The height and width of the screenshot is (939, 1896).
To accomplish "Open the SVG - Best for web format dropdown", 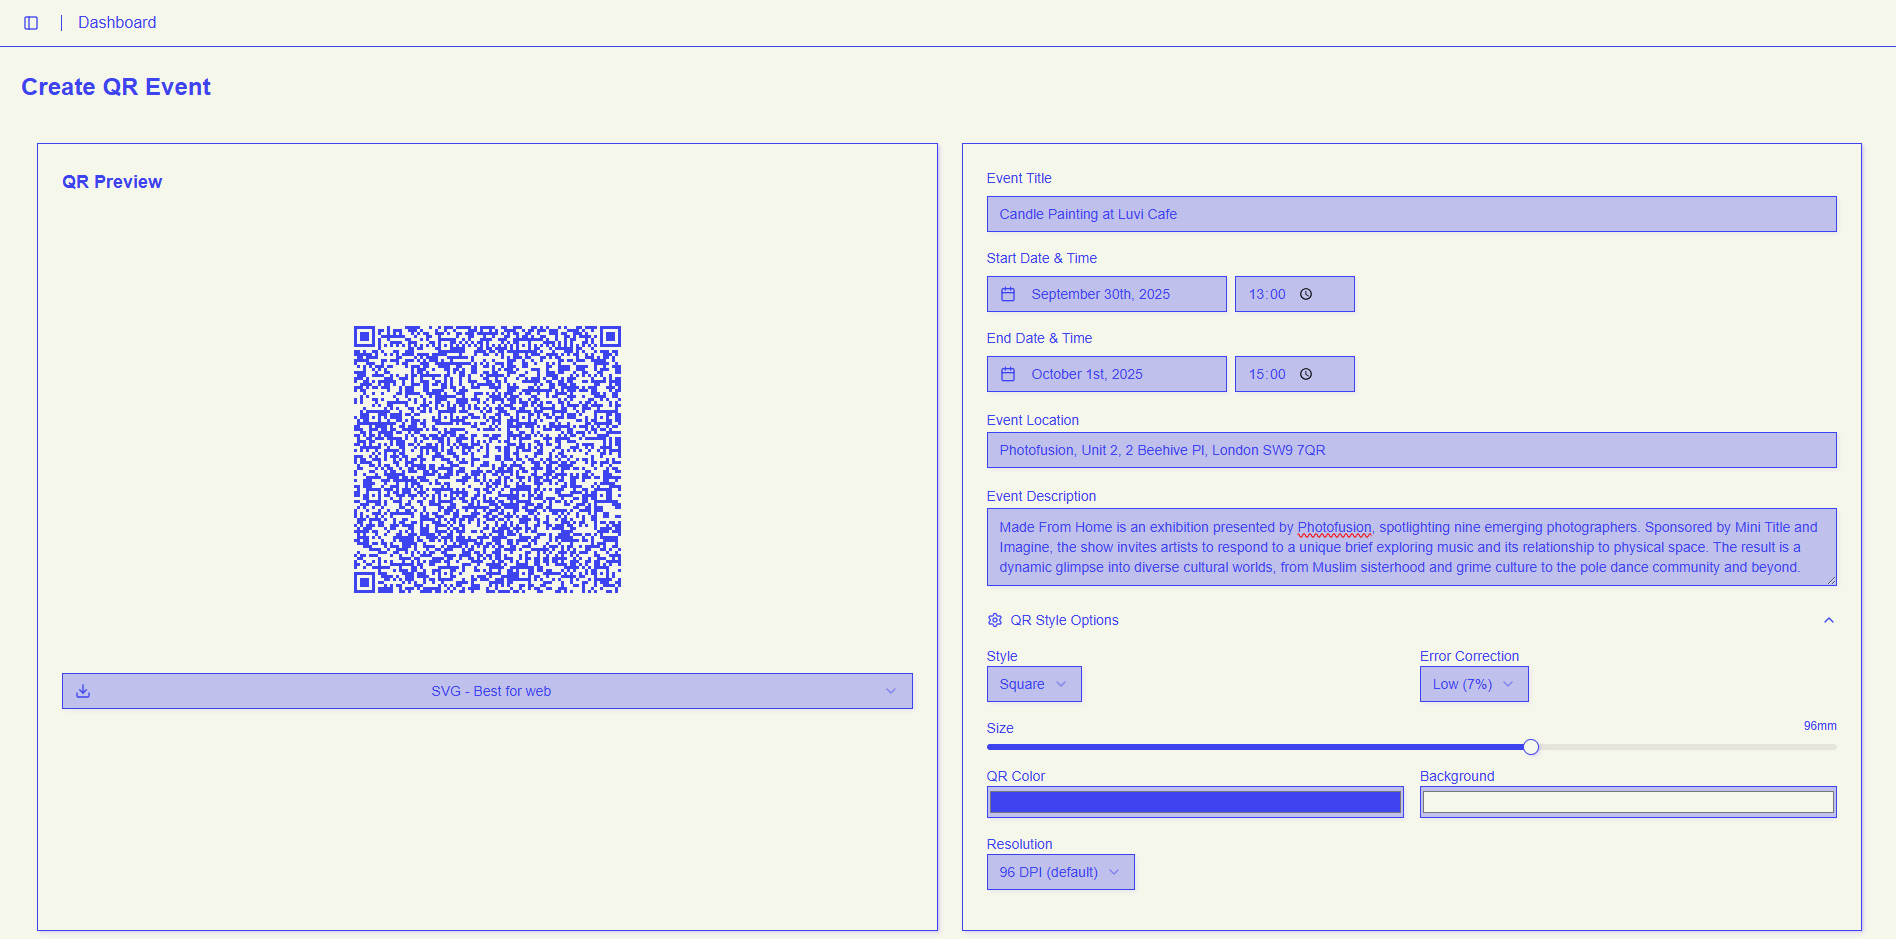I will tap(487, 691).
